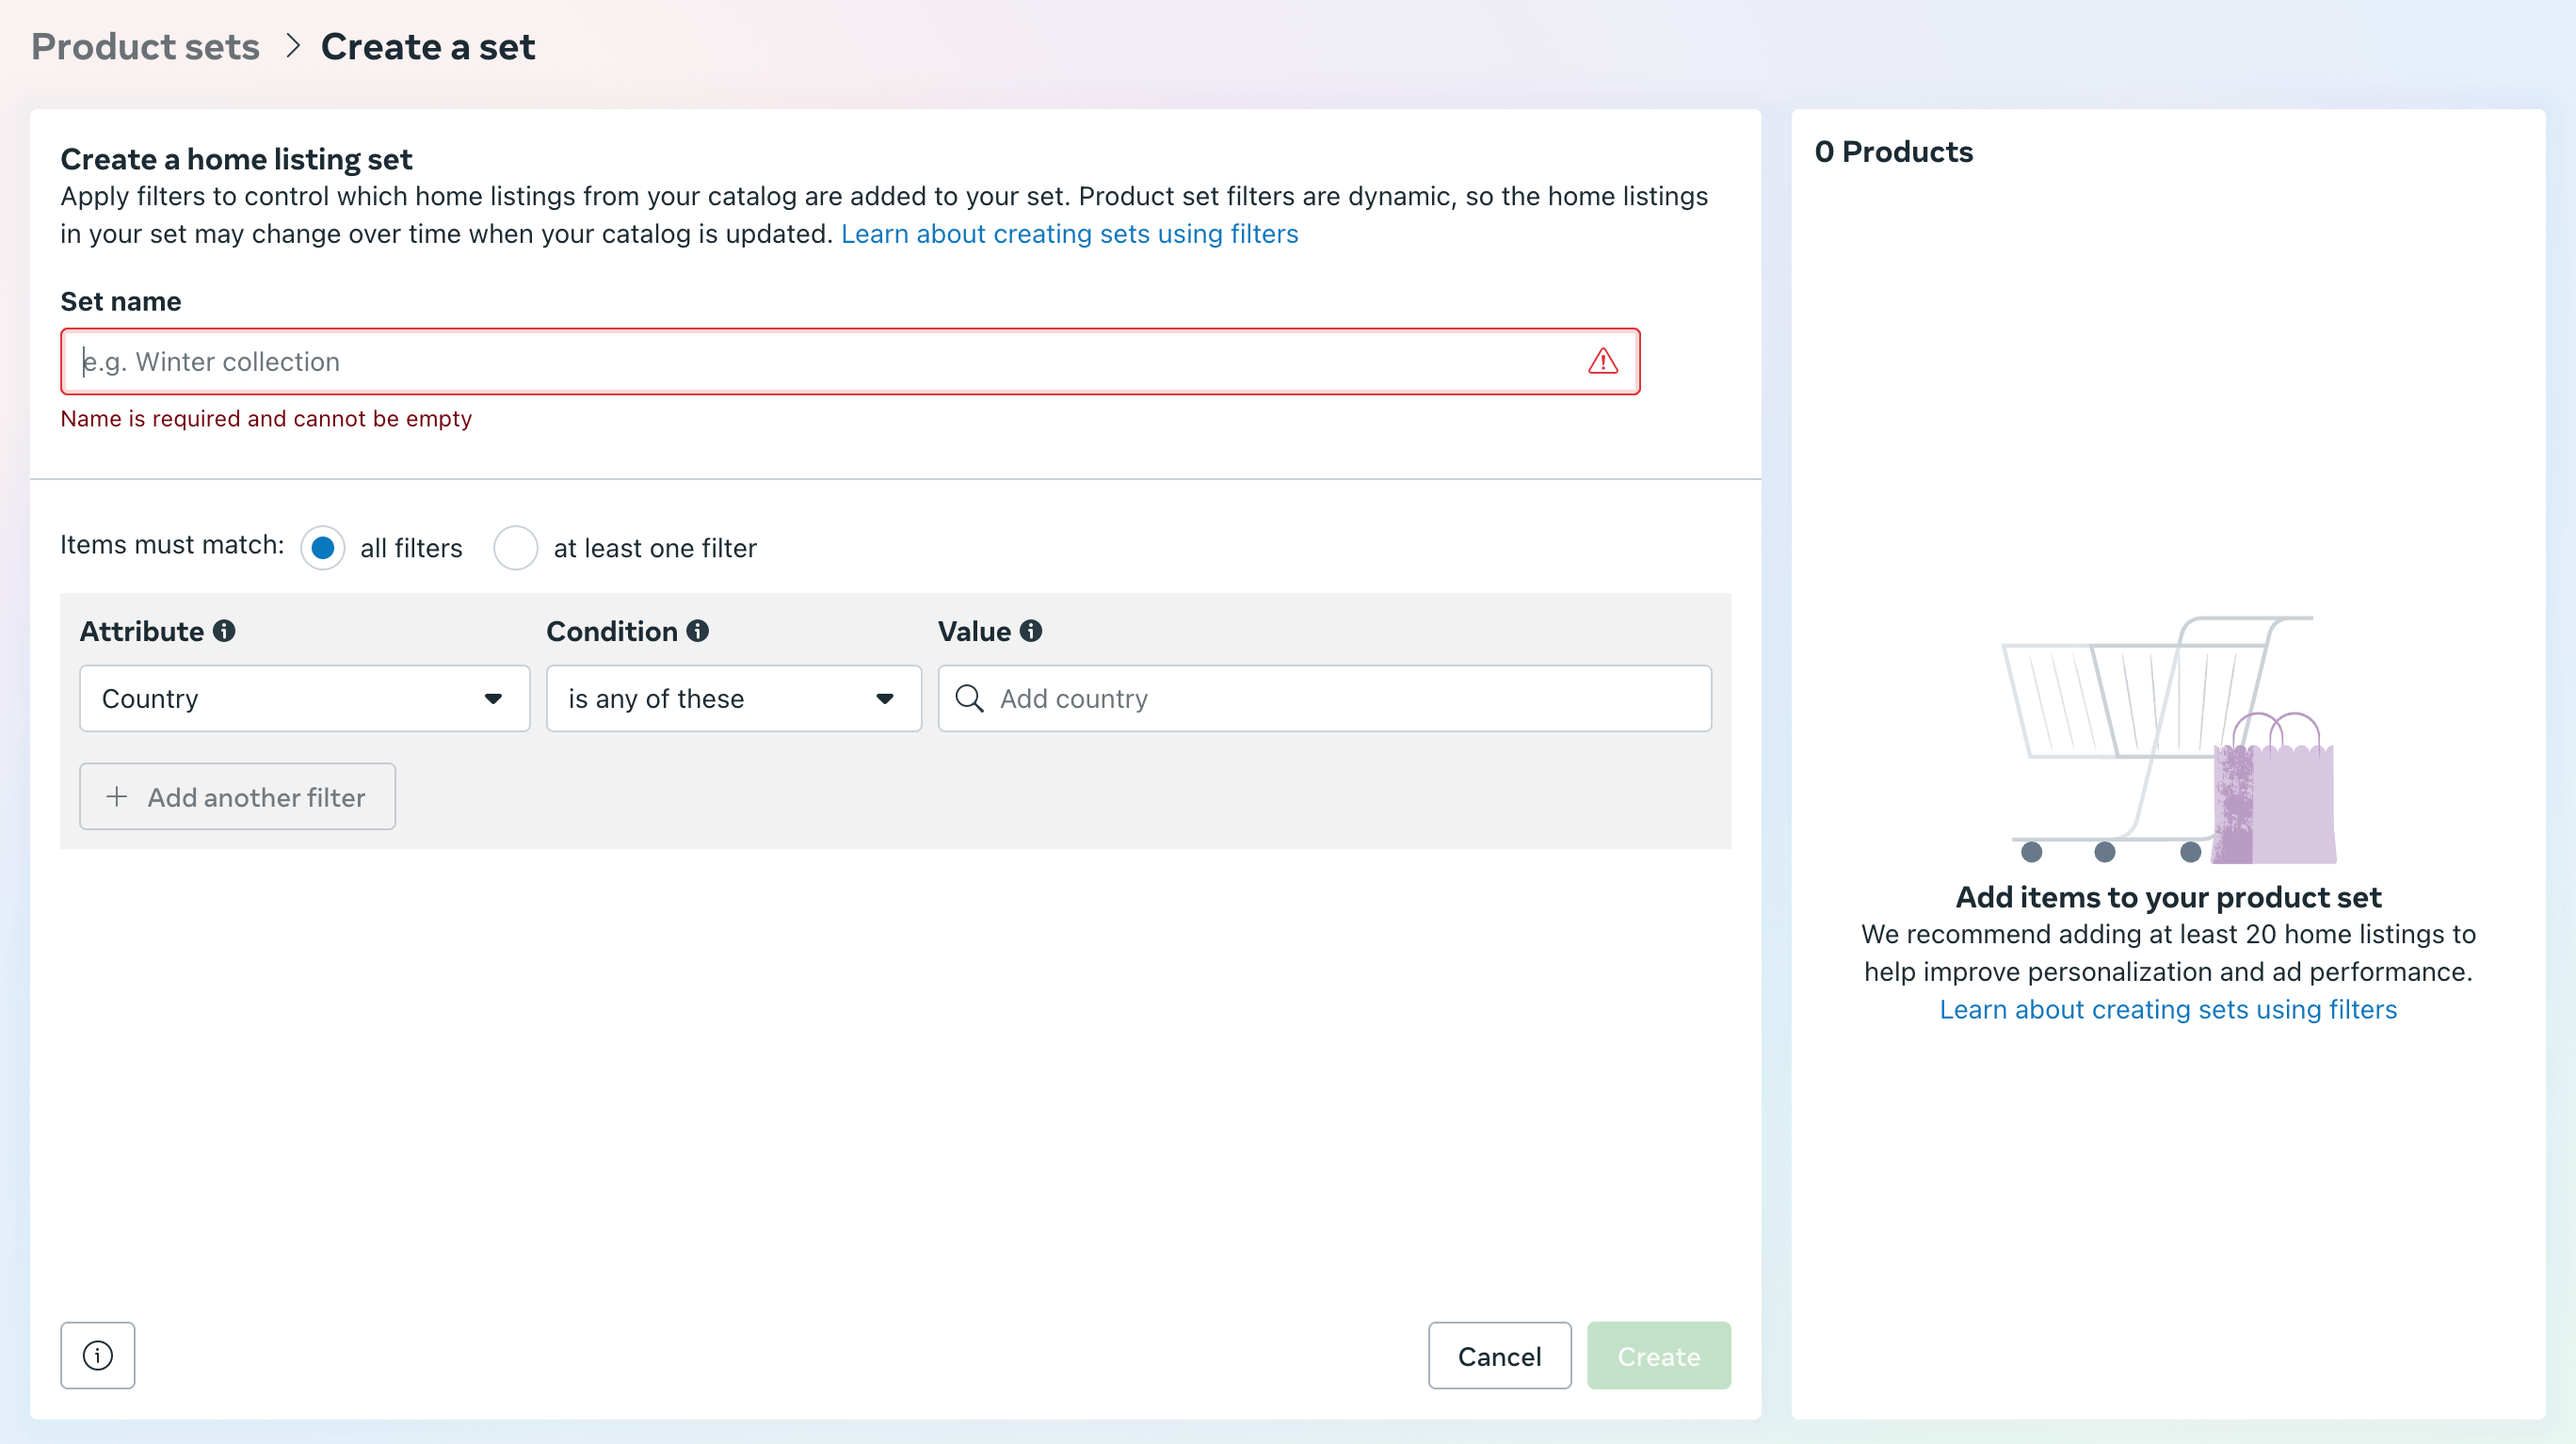Expand the "is any of these" condition dropdown
Viewport: 2576px width, 1444px height.
pyautogui.click(x=733, y=698)
